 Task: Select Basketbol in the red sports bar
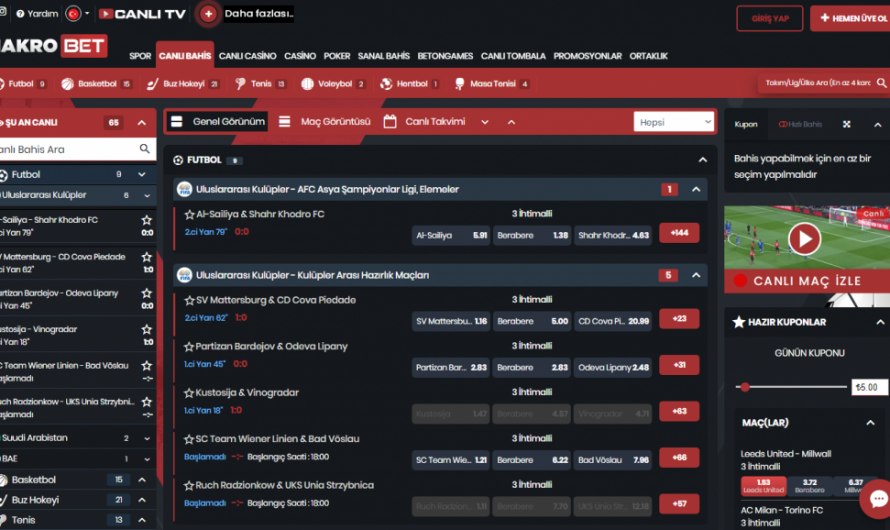tap(96, 84)
